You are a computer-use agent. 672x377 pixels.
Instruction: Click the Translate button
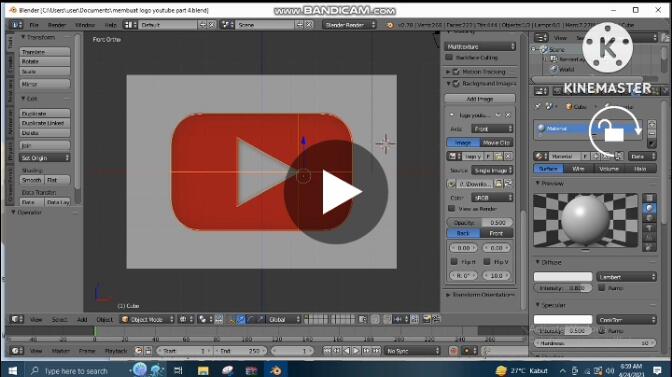pyautogui.click(x=45, y=52)
